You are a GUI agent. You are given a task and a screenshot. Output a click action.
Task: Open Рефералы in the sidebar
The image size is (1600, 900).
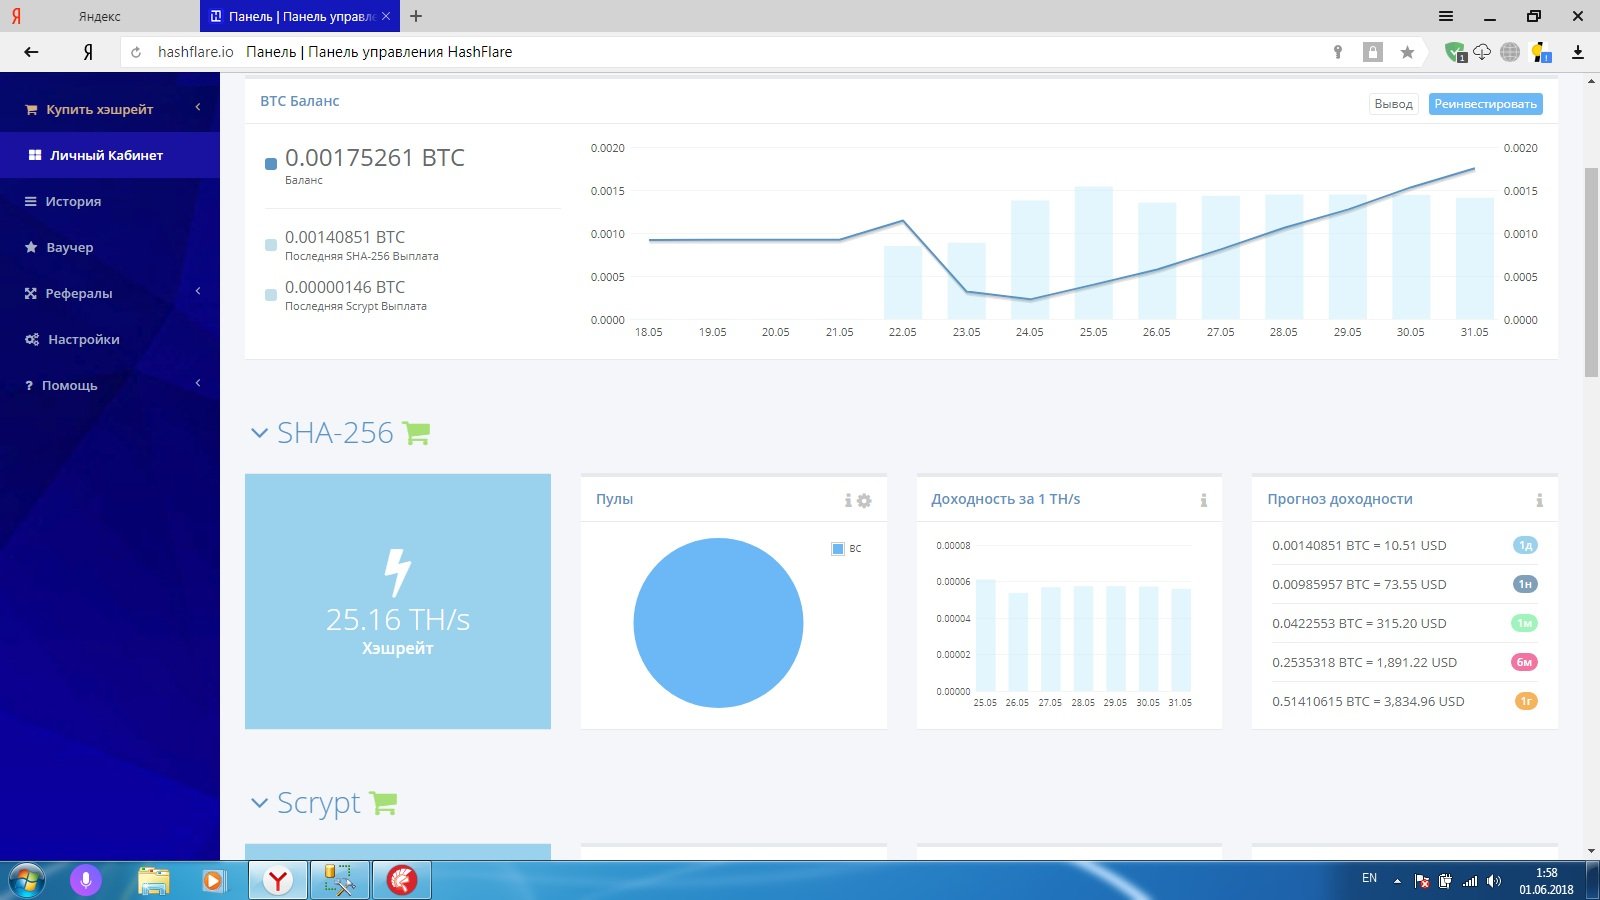click(110, 293)
